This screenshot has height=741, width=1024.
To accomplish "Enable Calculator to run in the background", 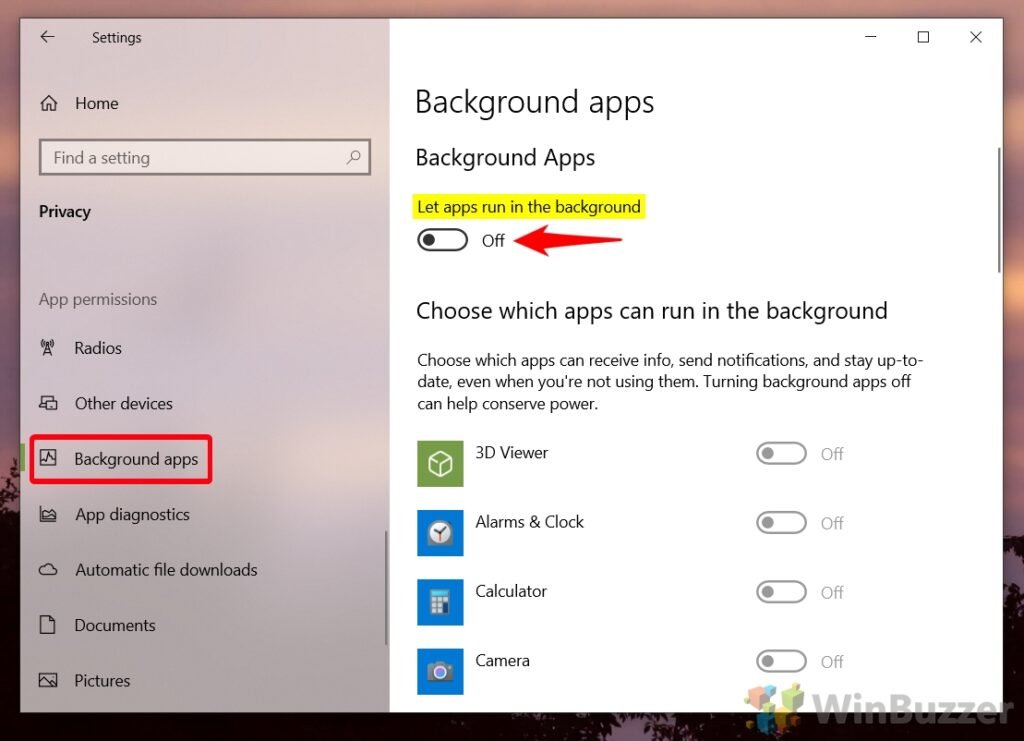I will click(781, 592).
